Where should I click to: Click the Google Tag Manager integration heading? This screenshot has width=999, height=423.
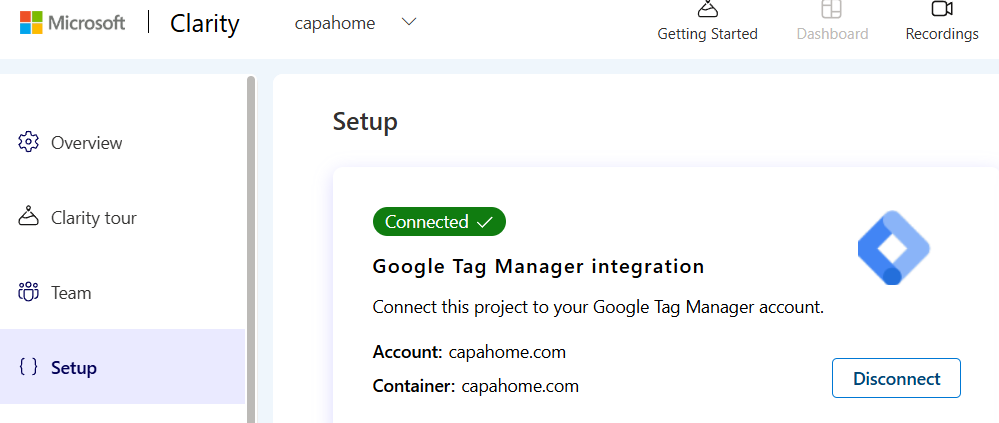pyautogui.click(x=538, y=266)
